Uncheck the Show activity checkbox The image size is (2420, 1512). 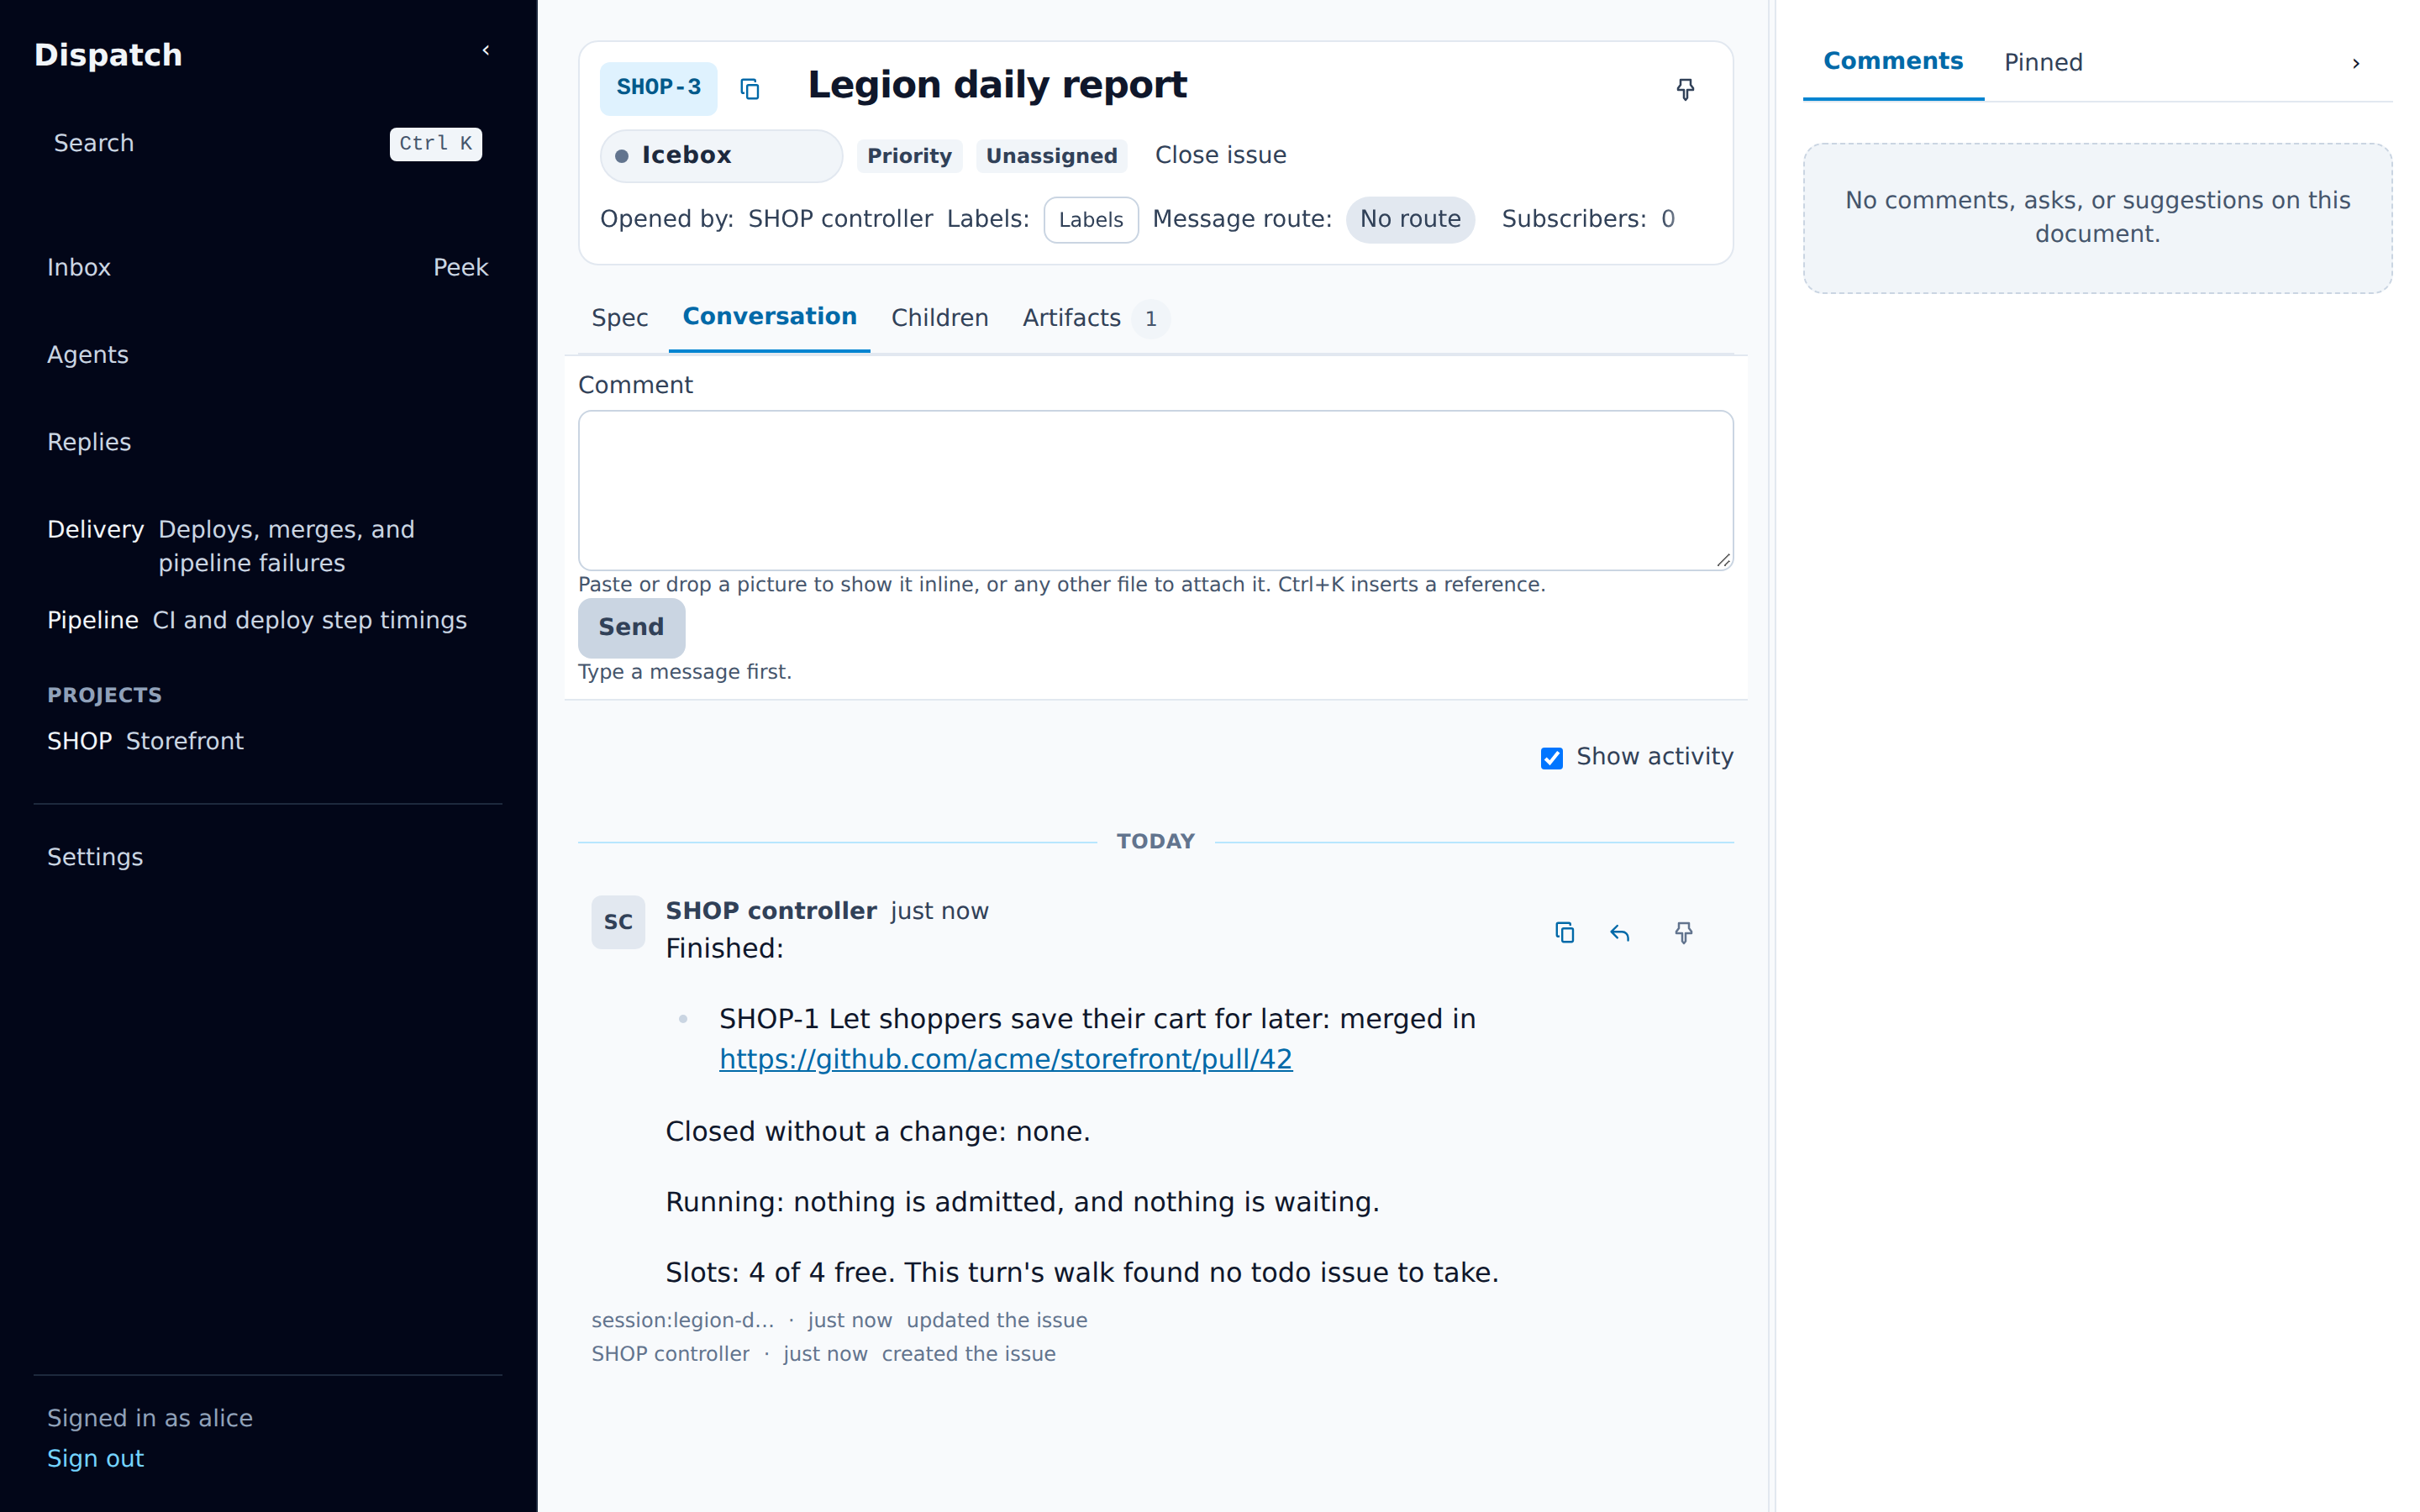(1552, 758)
